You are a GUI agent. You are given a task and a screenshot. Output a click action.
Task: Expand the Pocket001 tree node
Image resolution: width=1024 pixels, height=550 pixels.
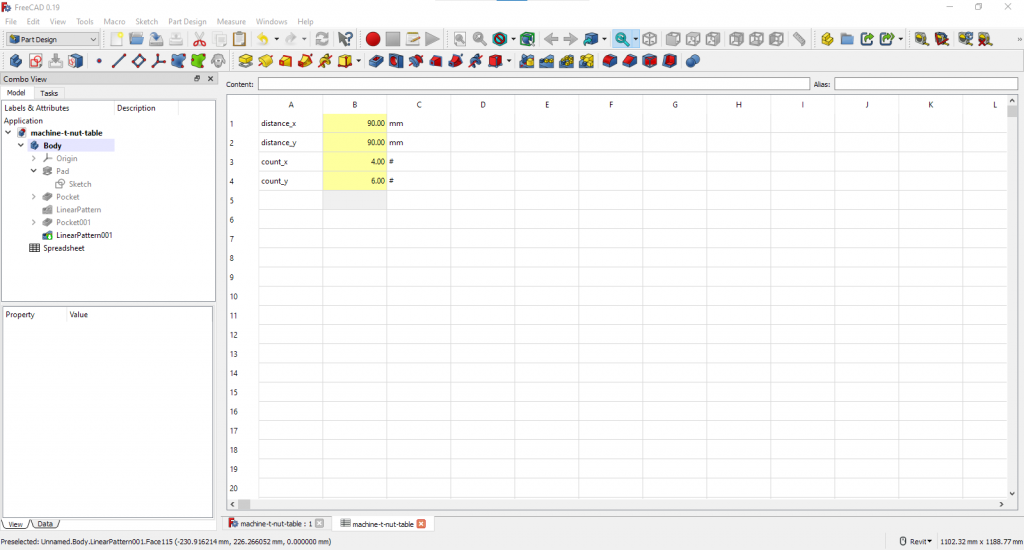34,222
